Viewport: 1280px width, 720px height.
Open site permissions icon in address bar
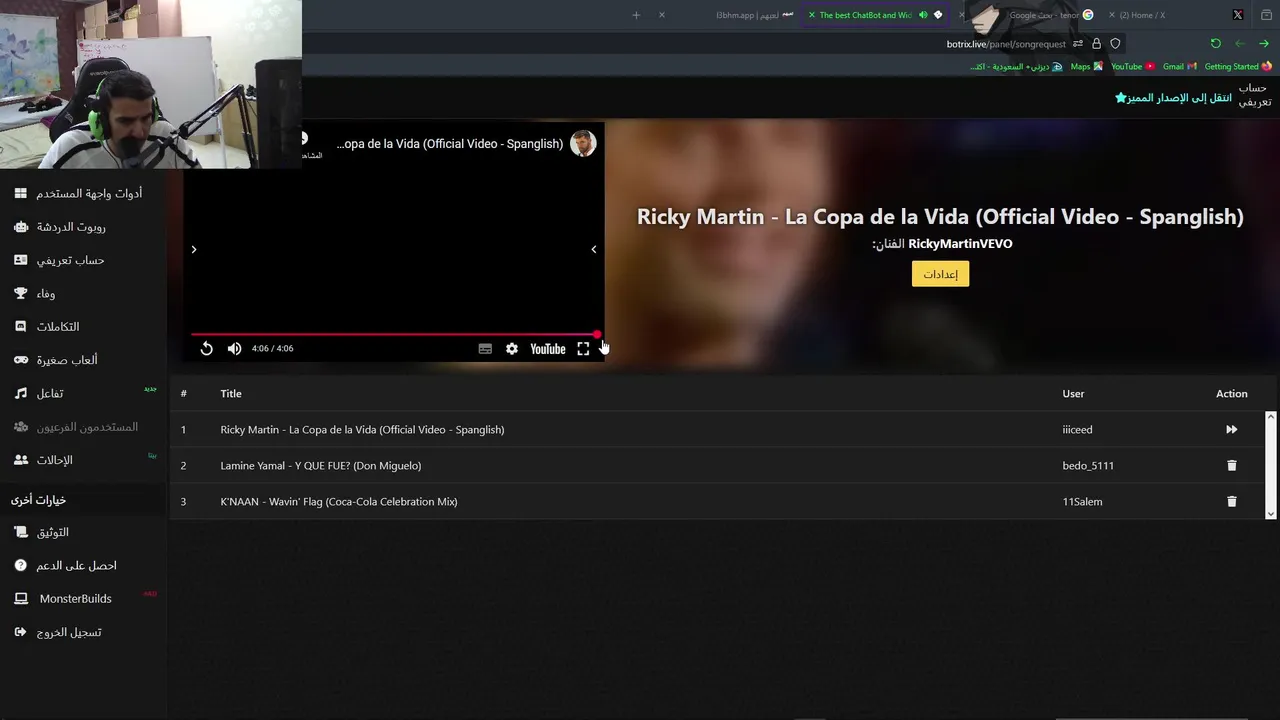[x=1077, y=44]
